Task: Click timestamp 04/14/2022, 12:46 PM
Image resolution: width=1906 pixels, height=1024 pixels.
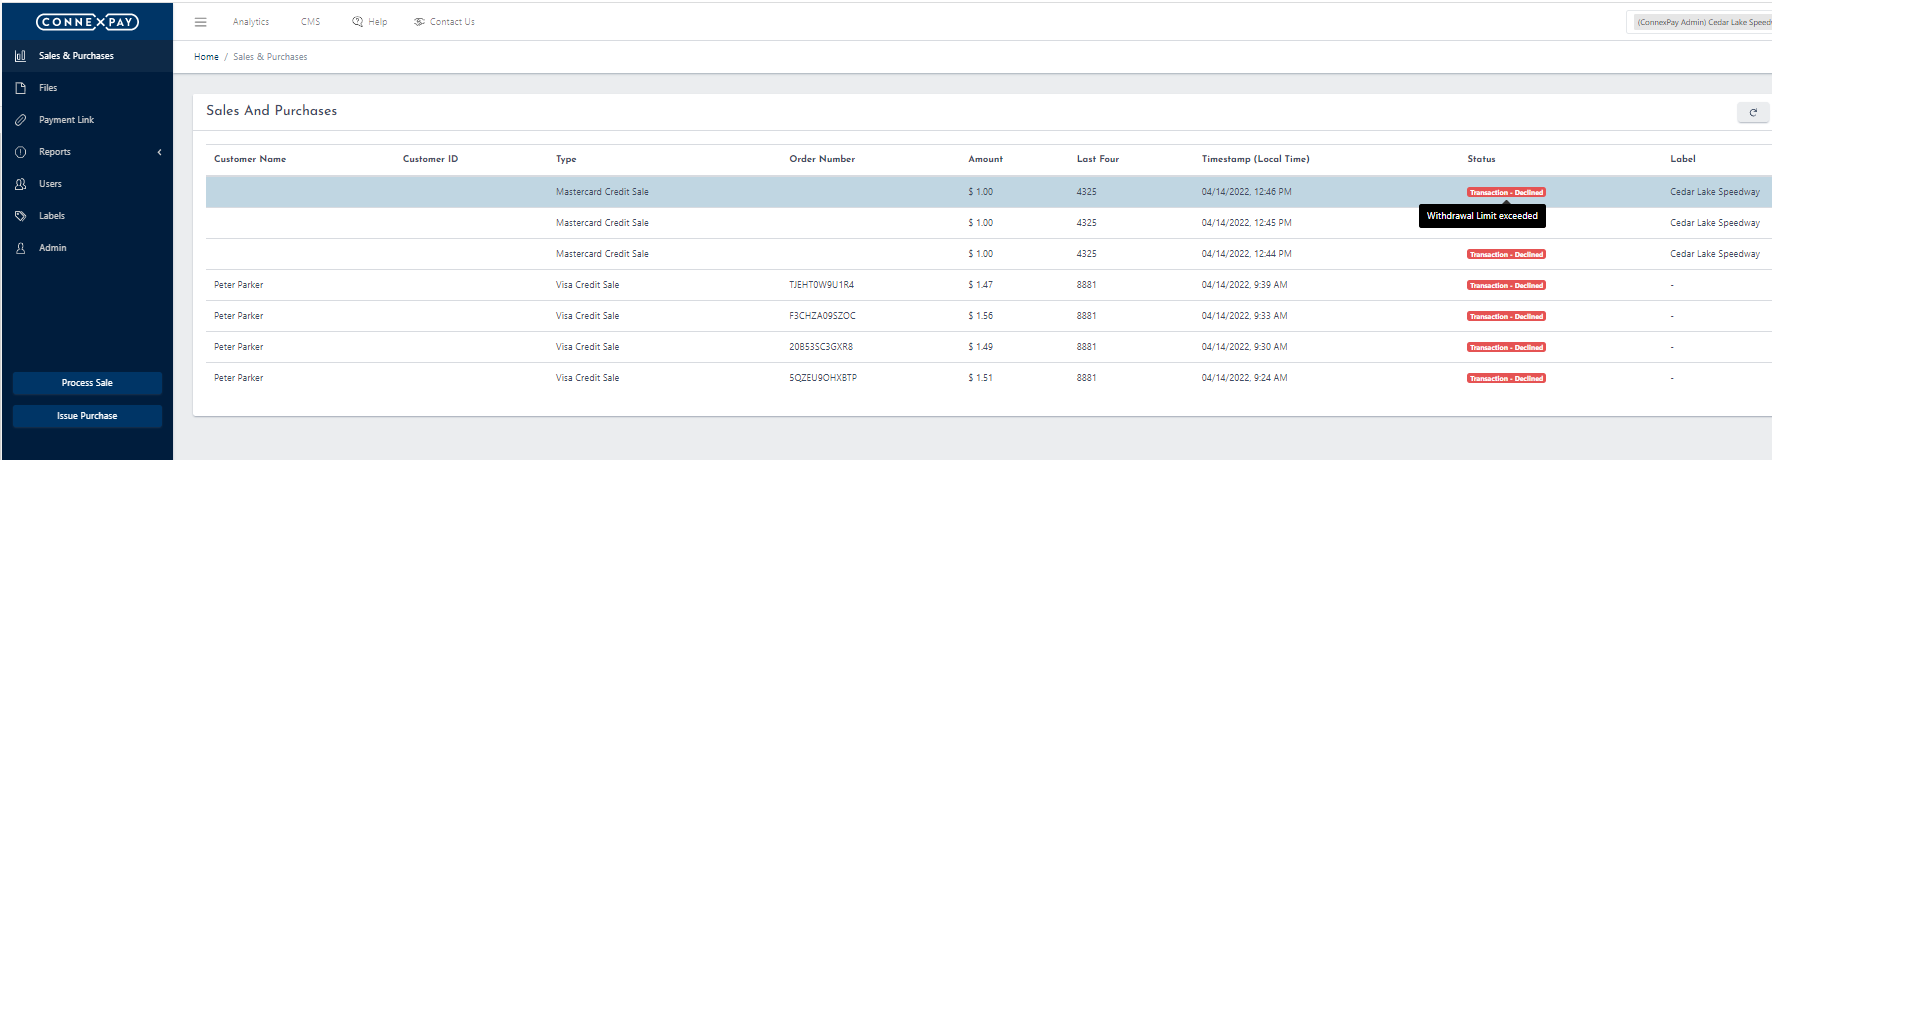Action: 1246,192
